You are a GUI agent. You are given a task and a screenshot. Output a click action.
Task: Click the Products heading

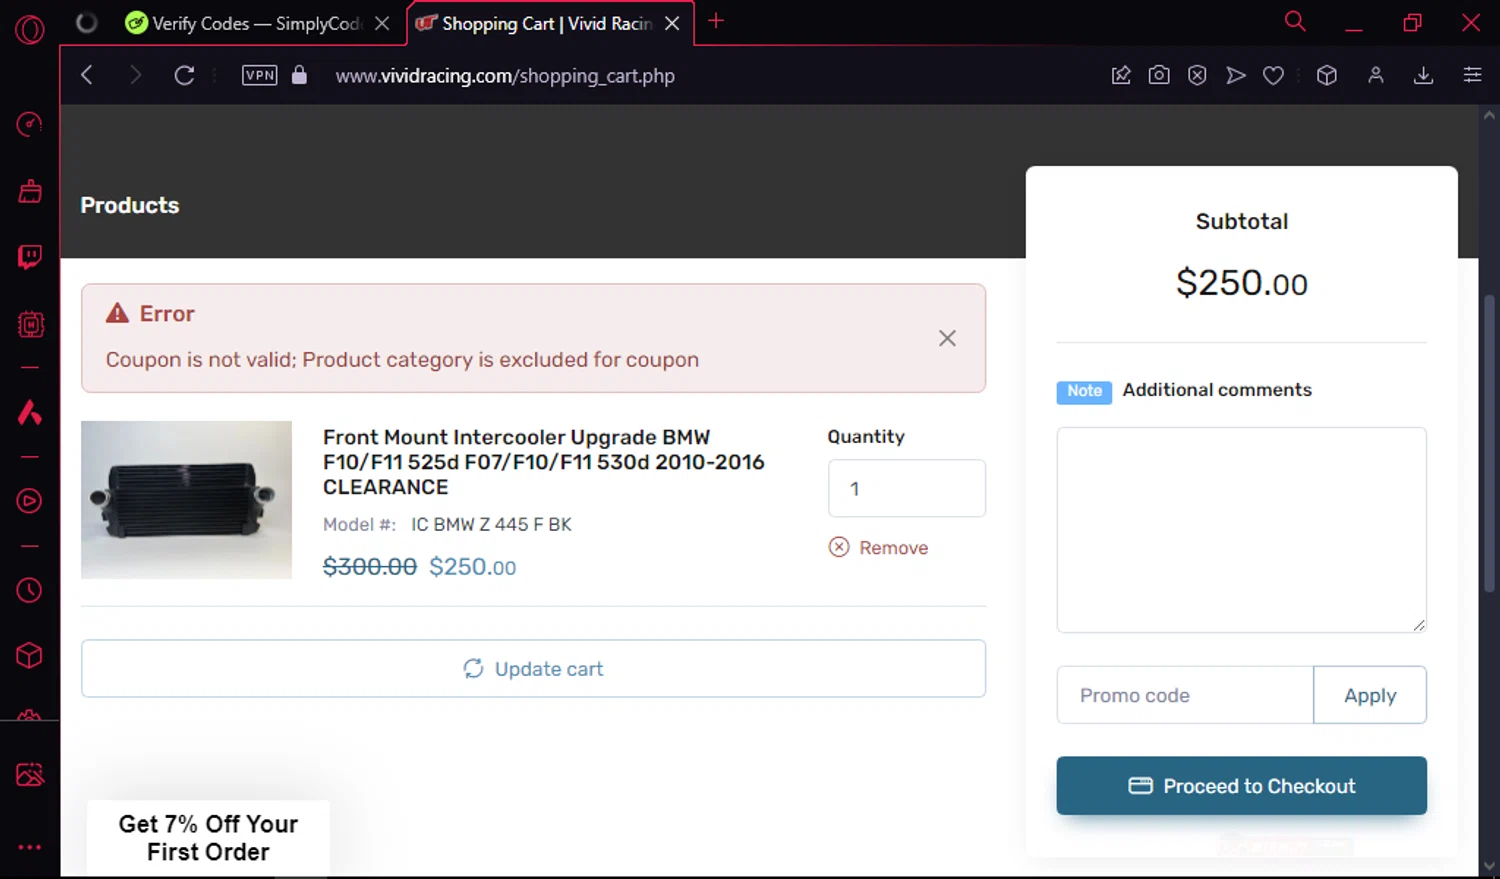130,205
